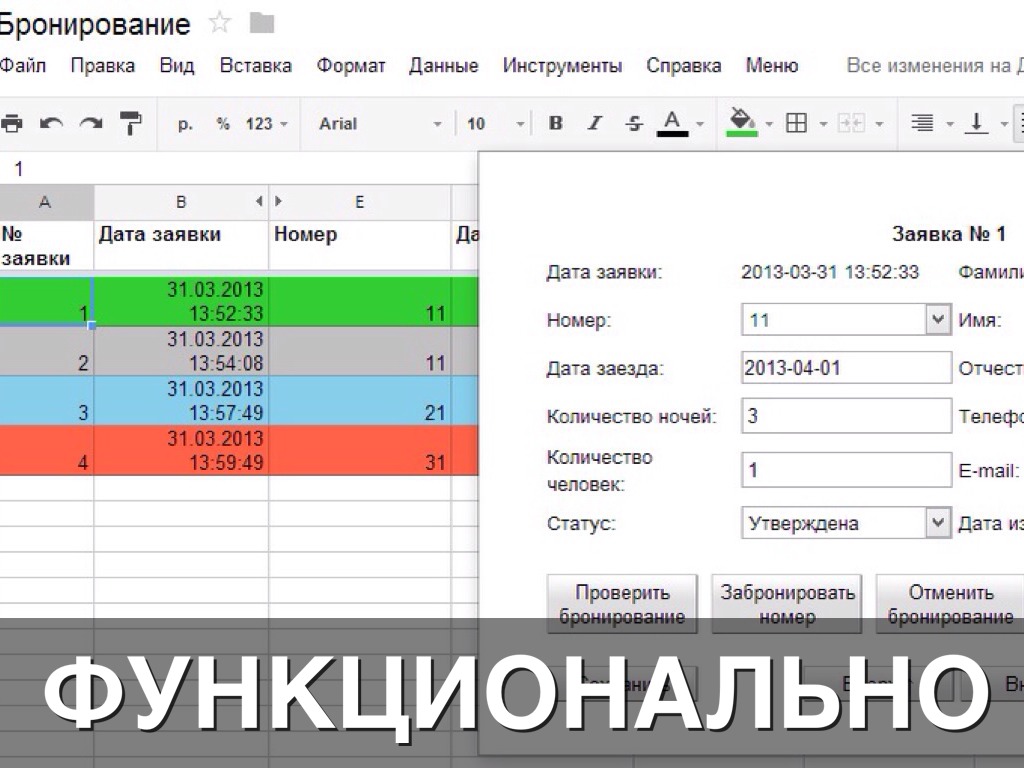Click the print icon in the toolbar
Viewport: 1024px width, 768px height.
point(11,124)
